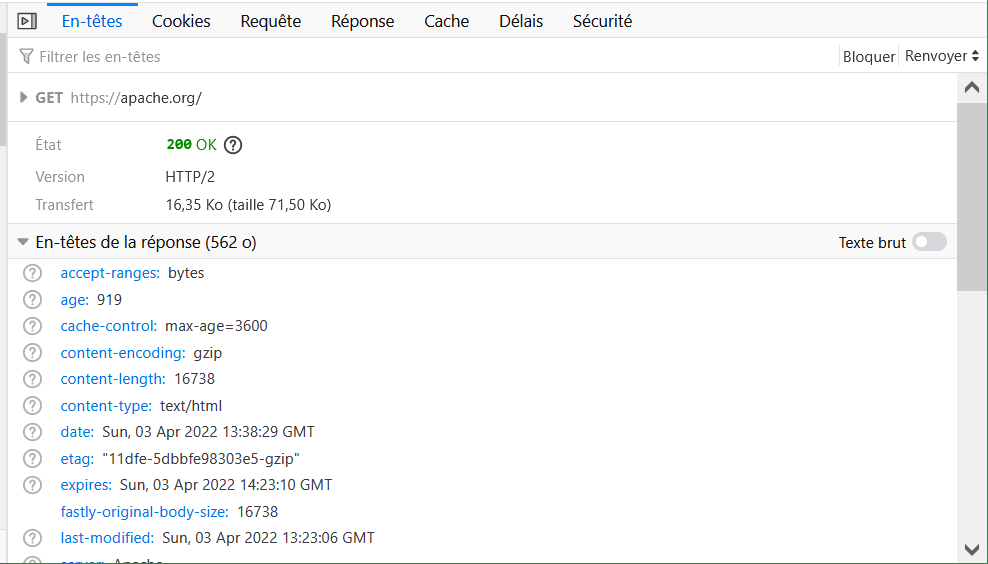Open the Requête tab
The height and width of the screenshot is (564, 988).
[271, 21]
